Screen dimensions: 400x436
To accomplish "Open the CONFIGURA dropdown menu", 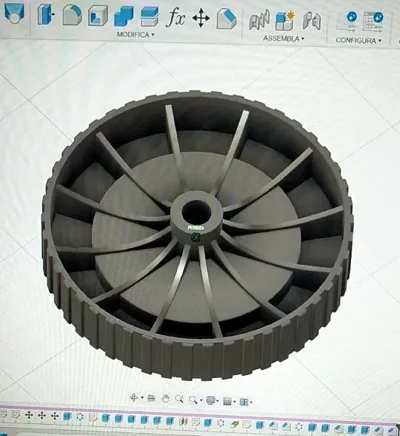I will pos(358,40).
